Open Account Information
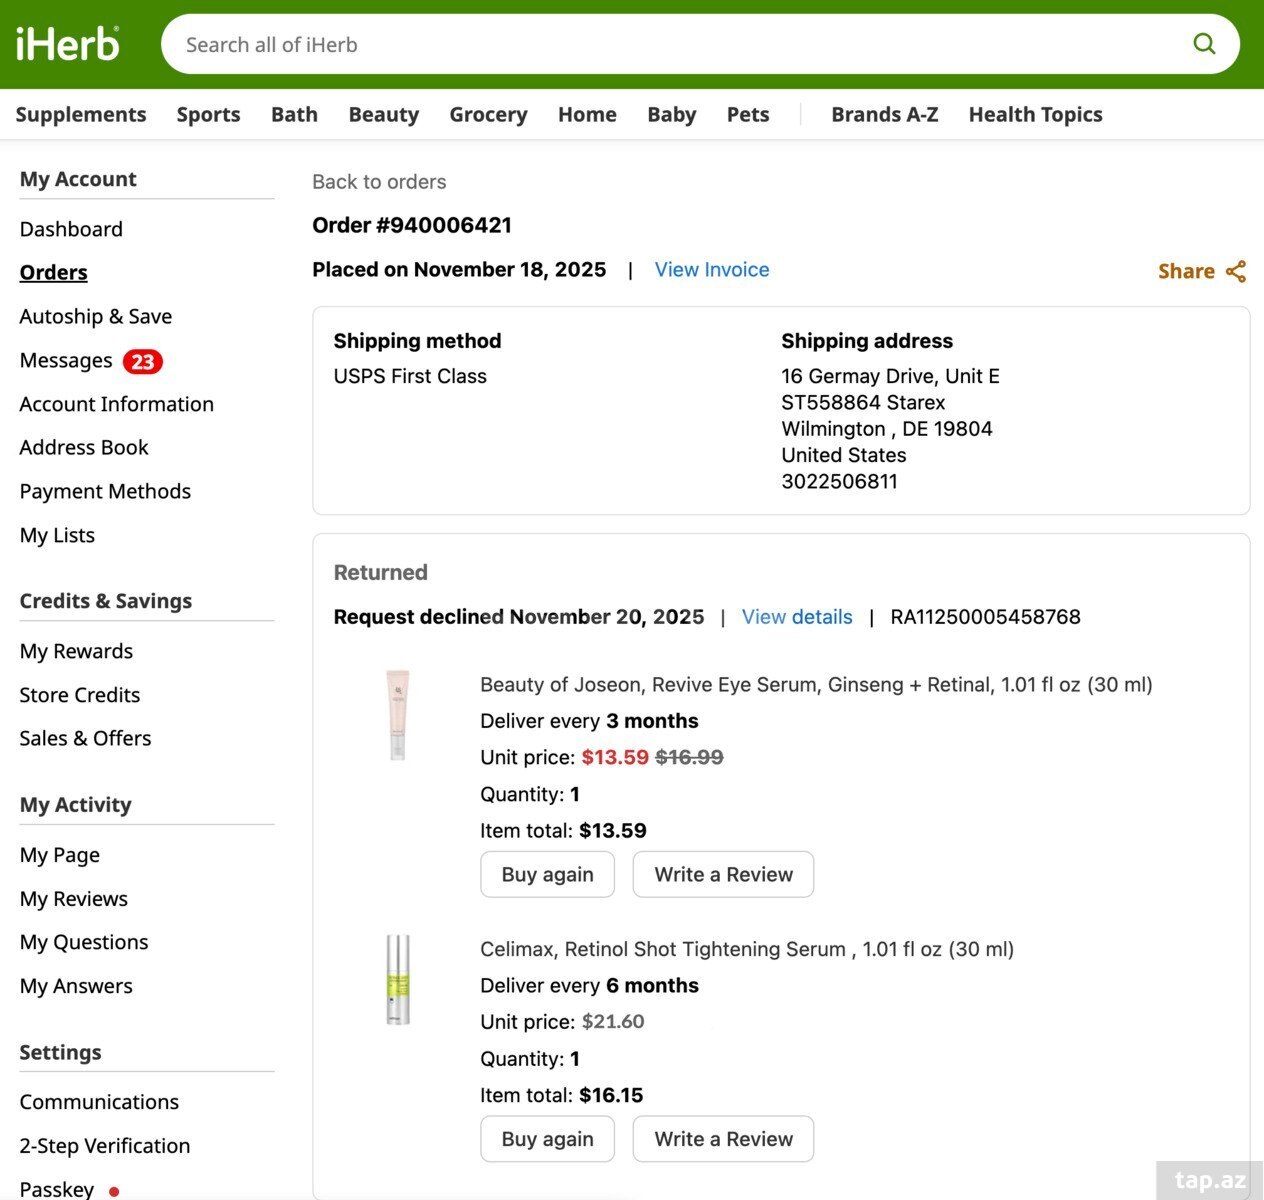The width and height of the screenshot is (1264, 1200). tap(116, 404)
